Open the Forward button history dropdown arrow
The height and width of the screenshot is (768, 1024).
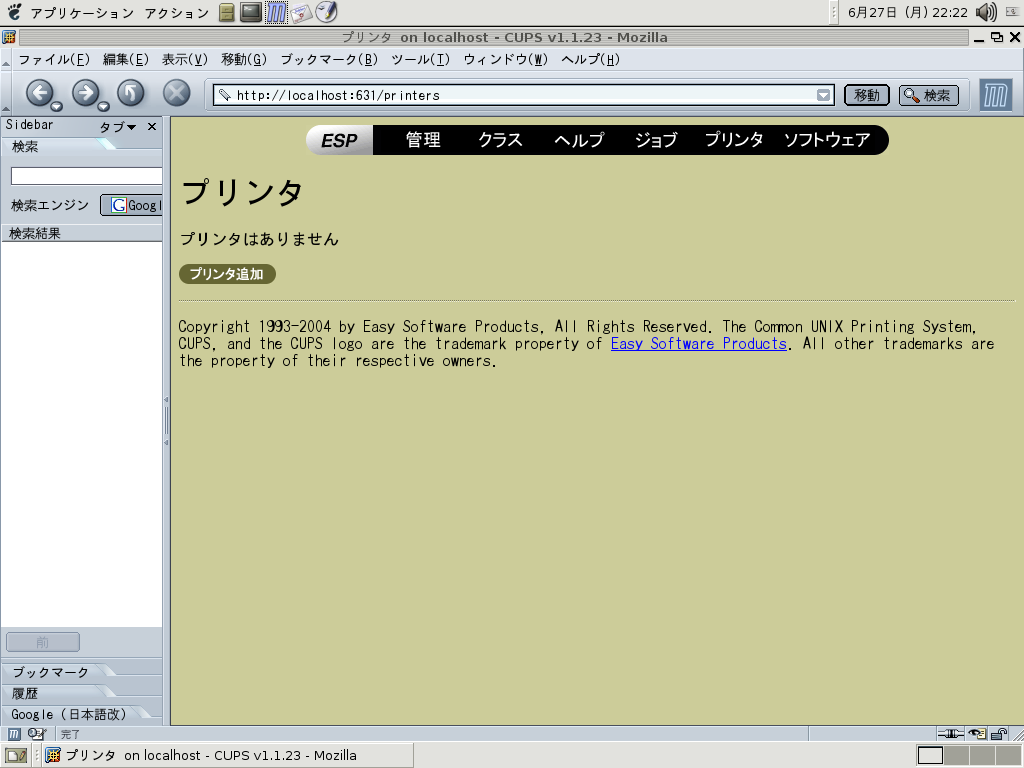[103, 106]
